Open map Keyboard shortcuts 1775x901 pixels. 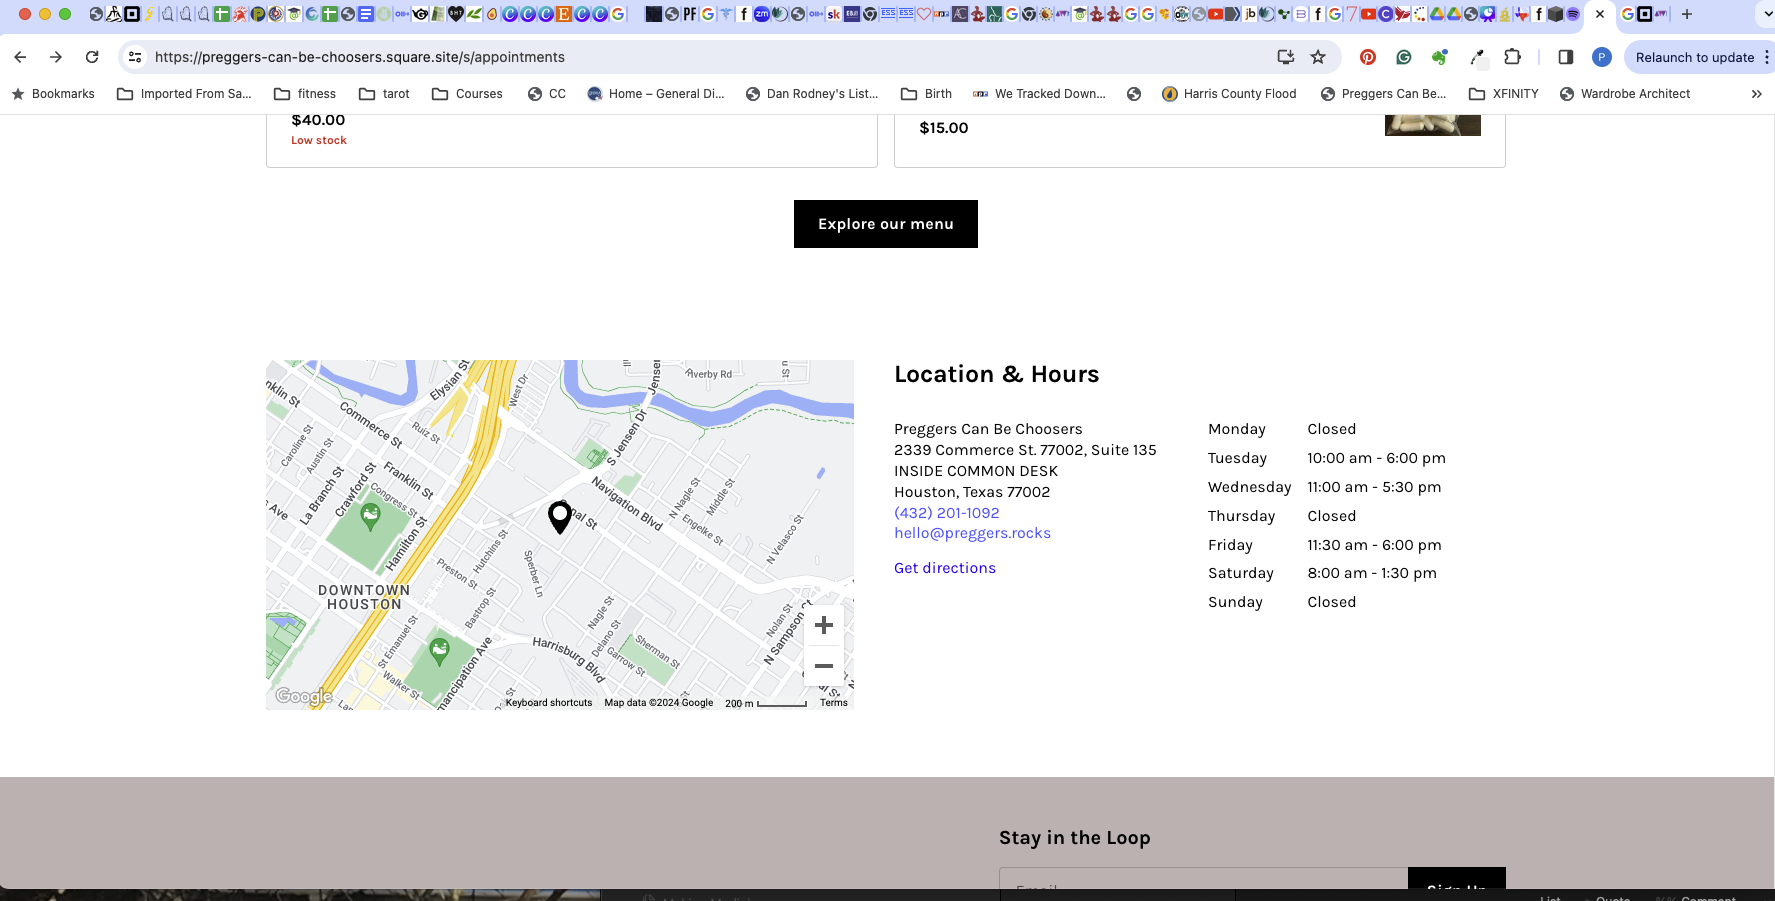(549, 703)
